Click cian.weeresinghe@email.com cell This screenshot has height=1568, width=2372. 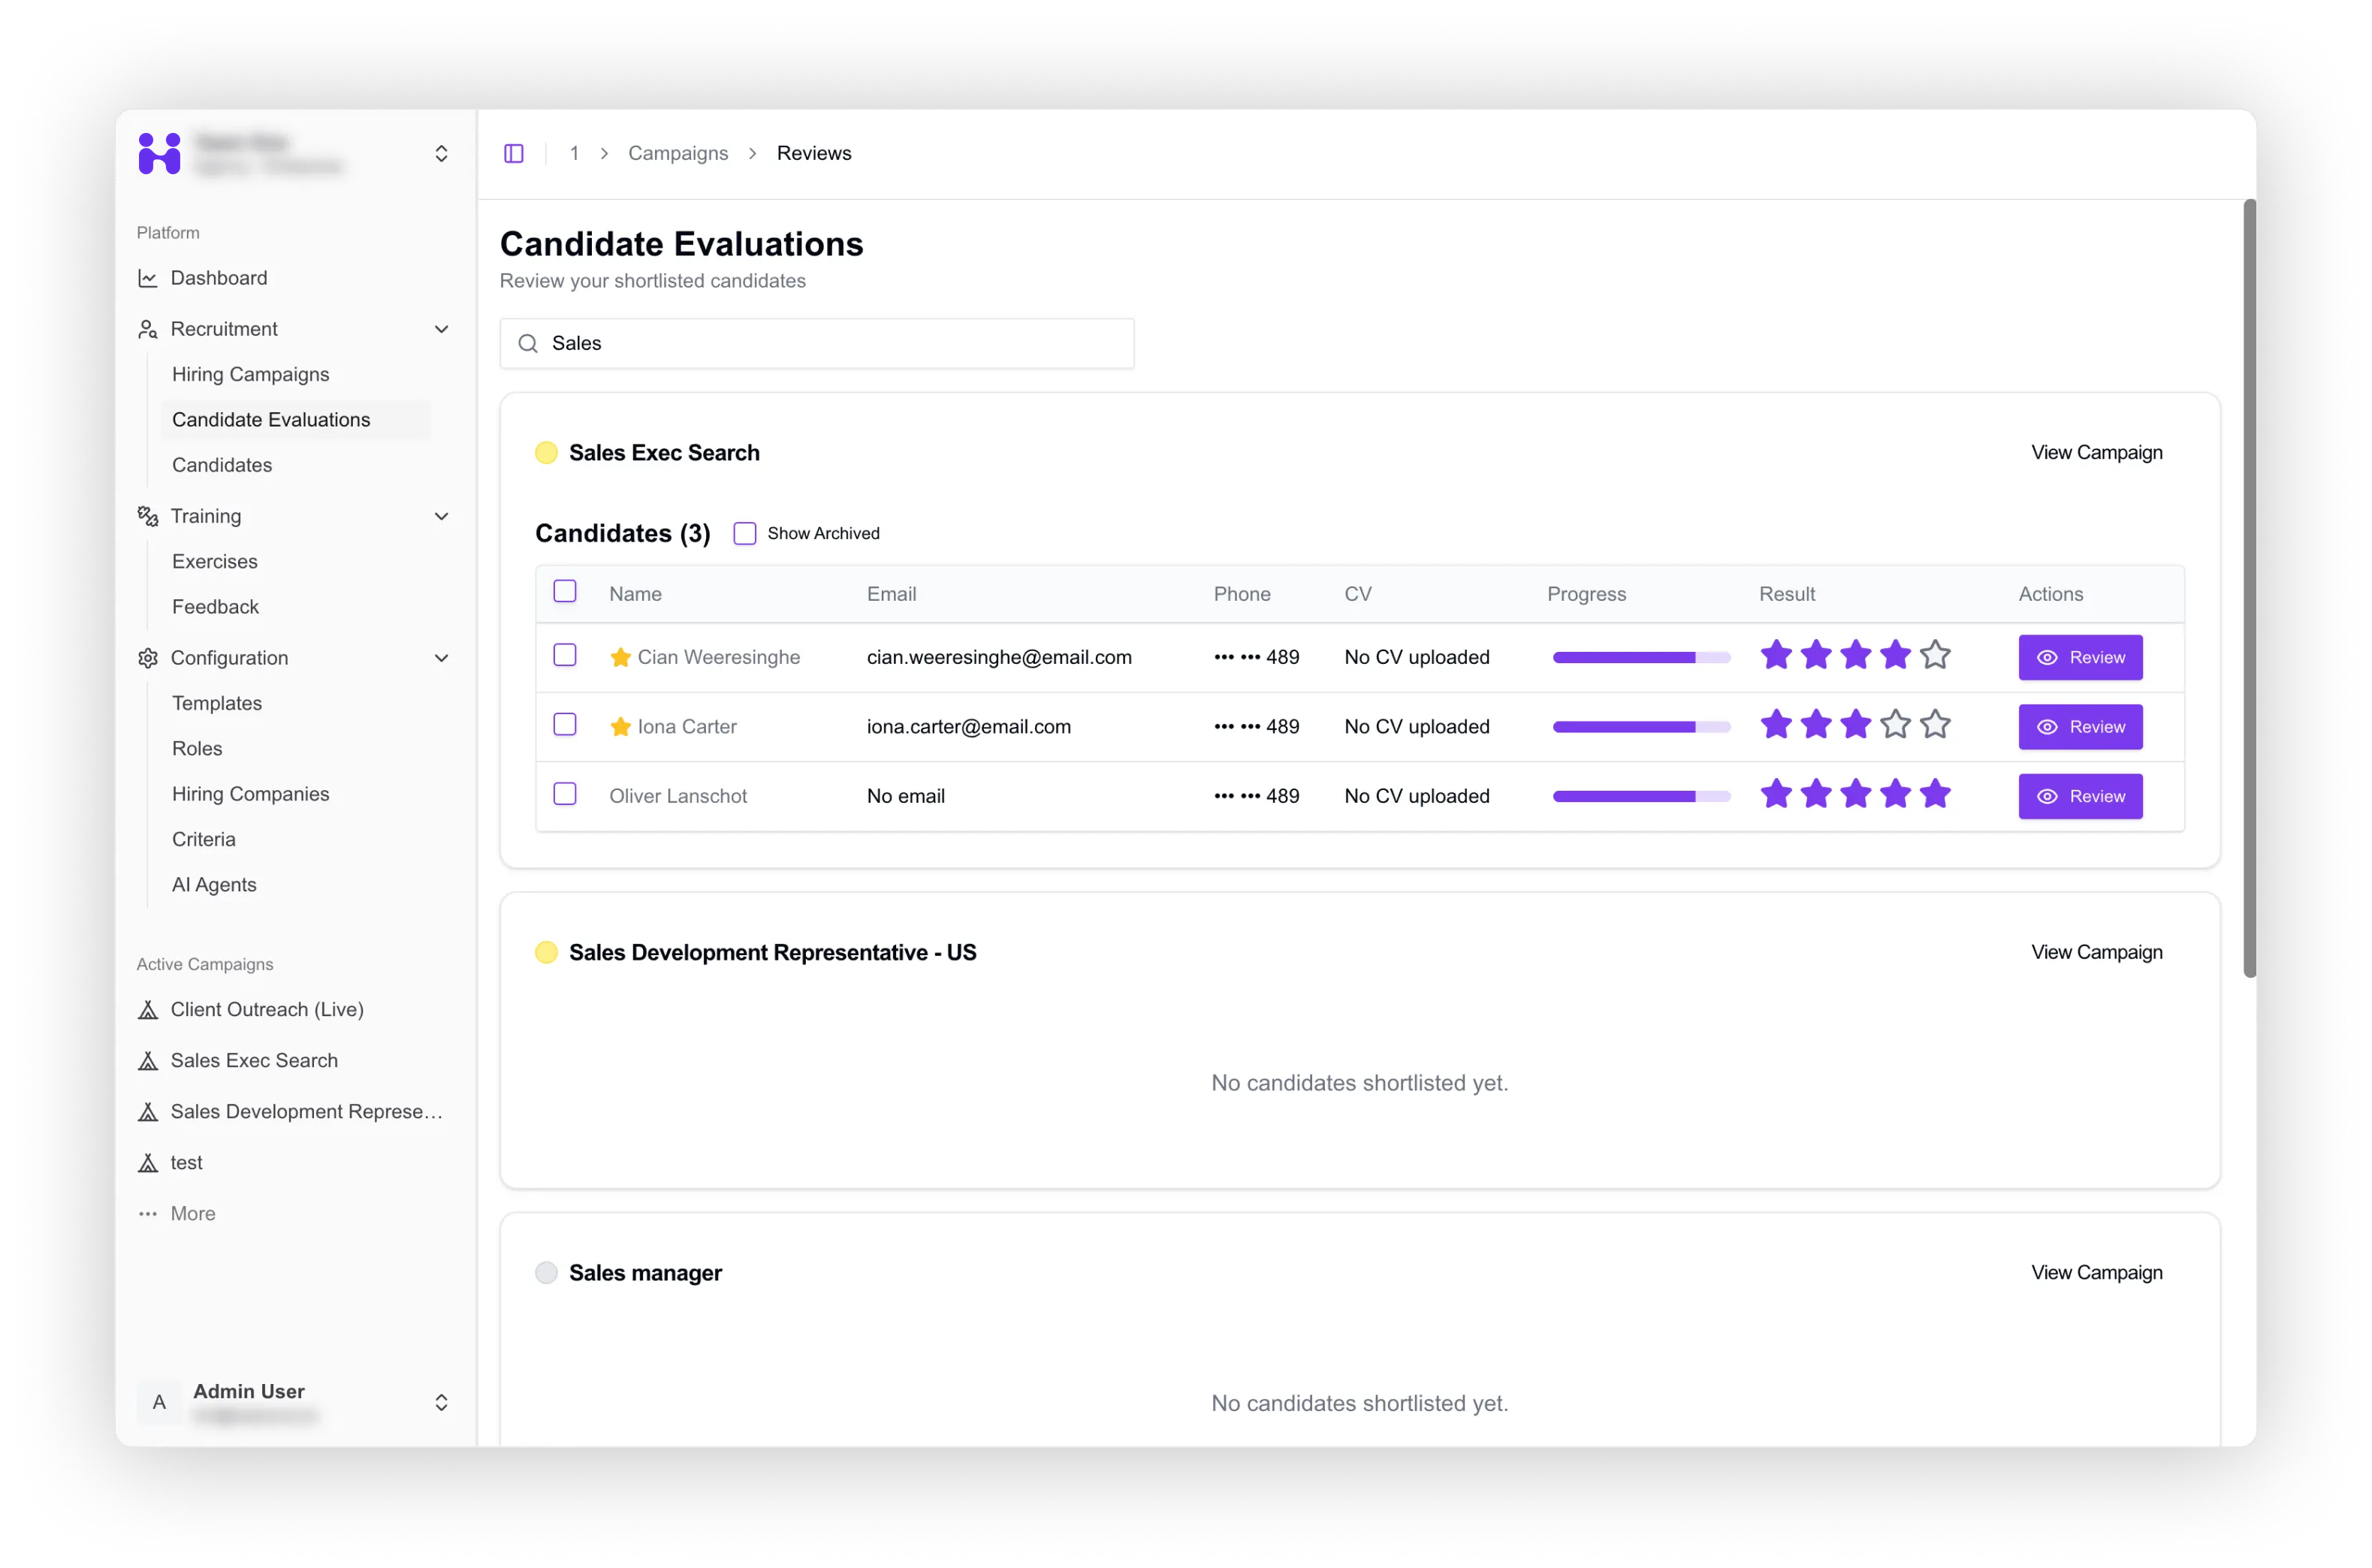point(999,658)
